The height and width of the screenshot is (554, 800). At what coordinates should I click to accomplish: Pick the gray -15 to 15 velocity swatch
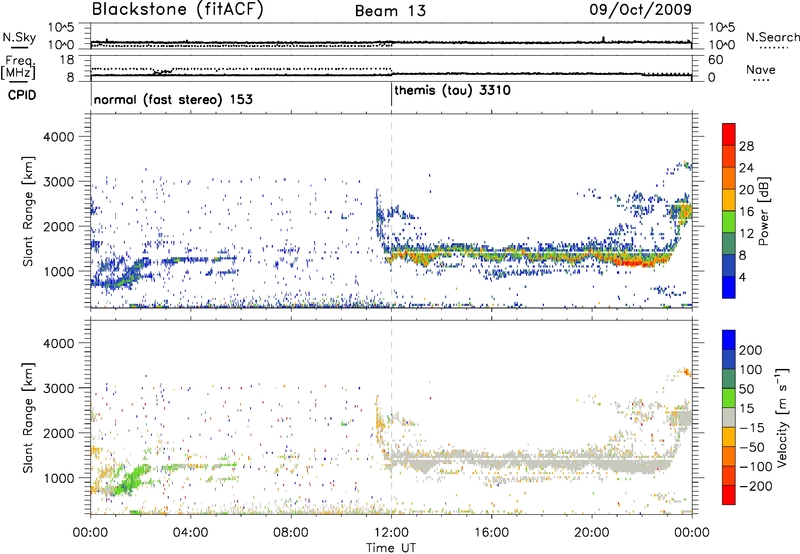(729, 417)
